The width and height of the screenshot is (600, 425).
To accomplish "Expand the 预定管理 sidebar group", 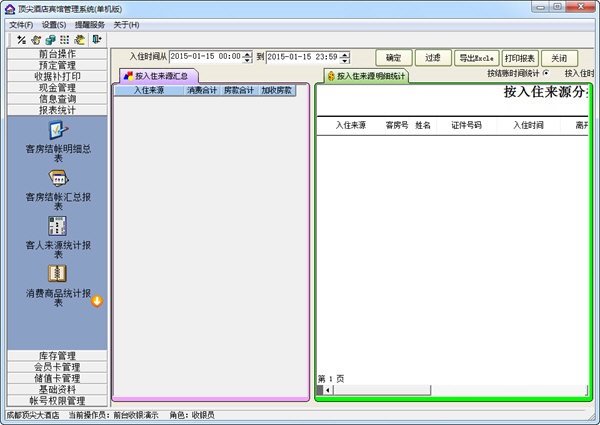I will pyautogui.click(x=57, y=65).
